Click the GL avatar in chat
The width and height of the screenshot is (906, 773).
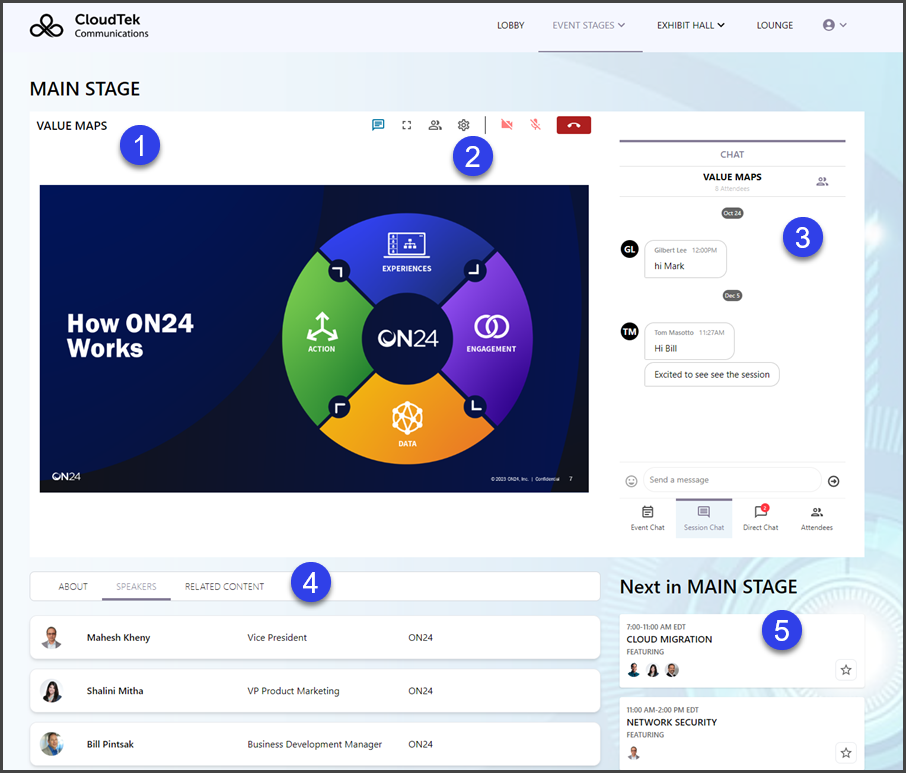click(629, 249)
